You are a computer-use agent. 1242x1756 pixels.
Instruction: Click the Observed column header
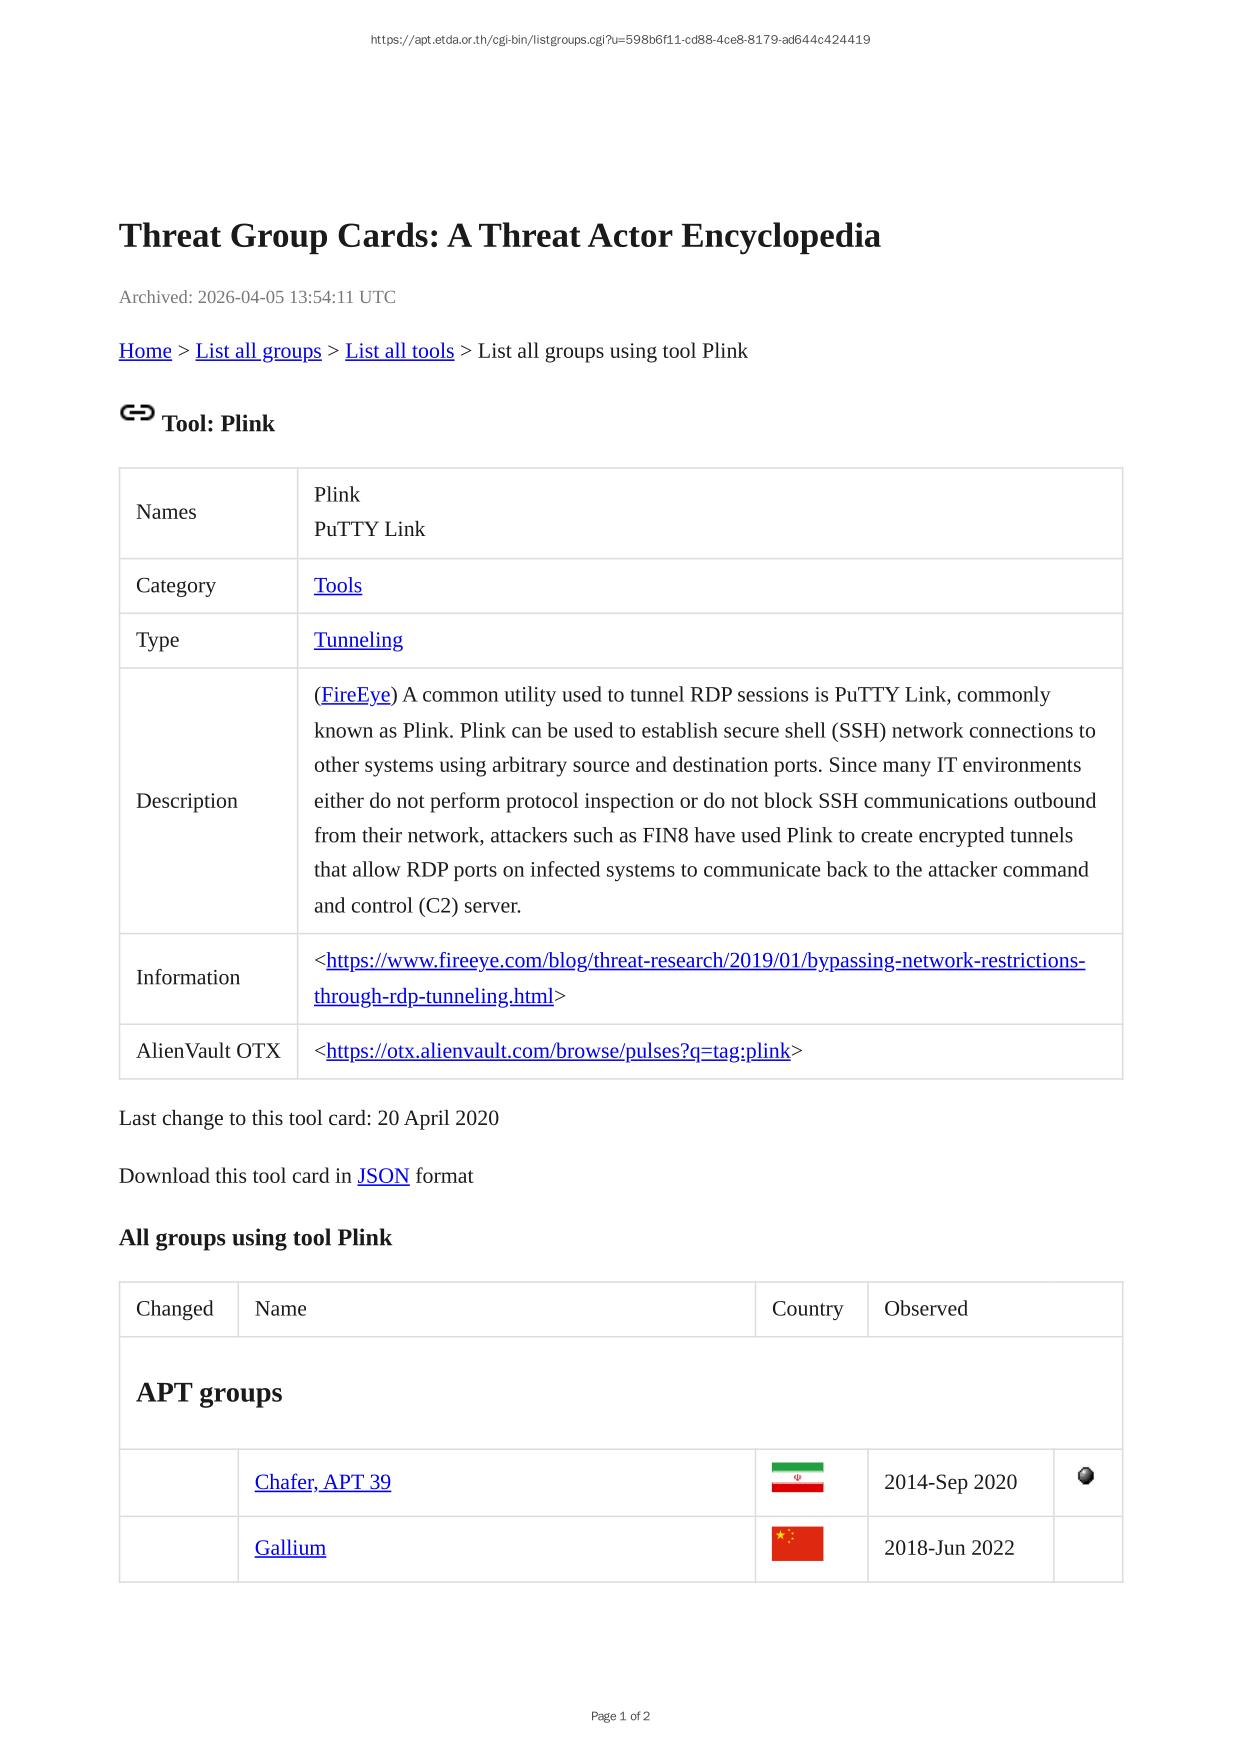pos(925,1309)
